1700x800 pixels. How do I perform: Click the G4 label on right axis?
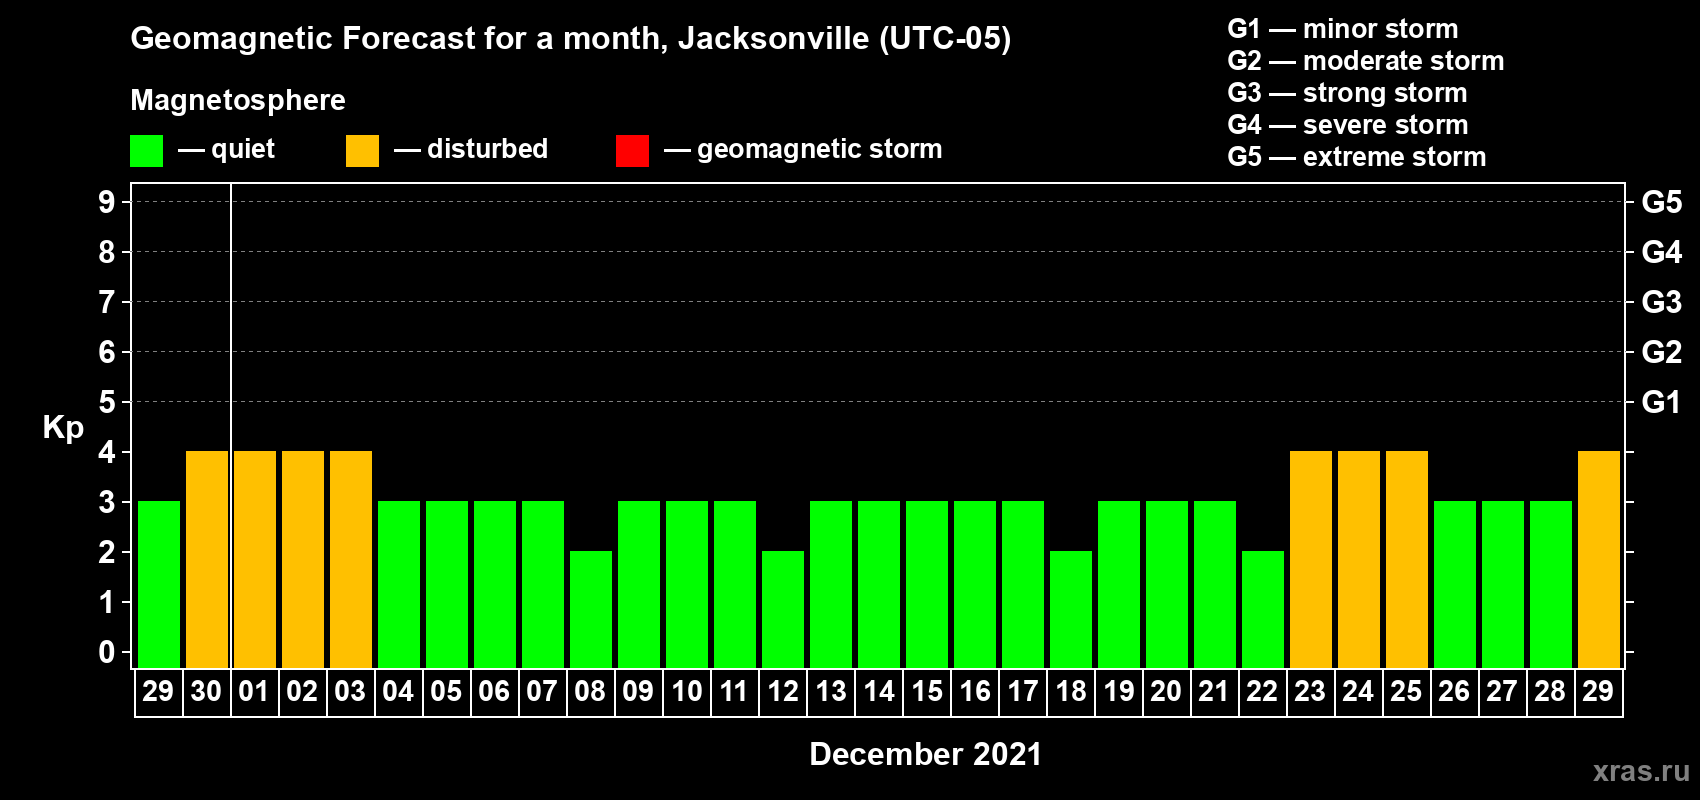(1661, 252)
